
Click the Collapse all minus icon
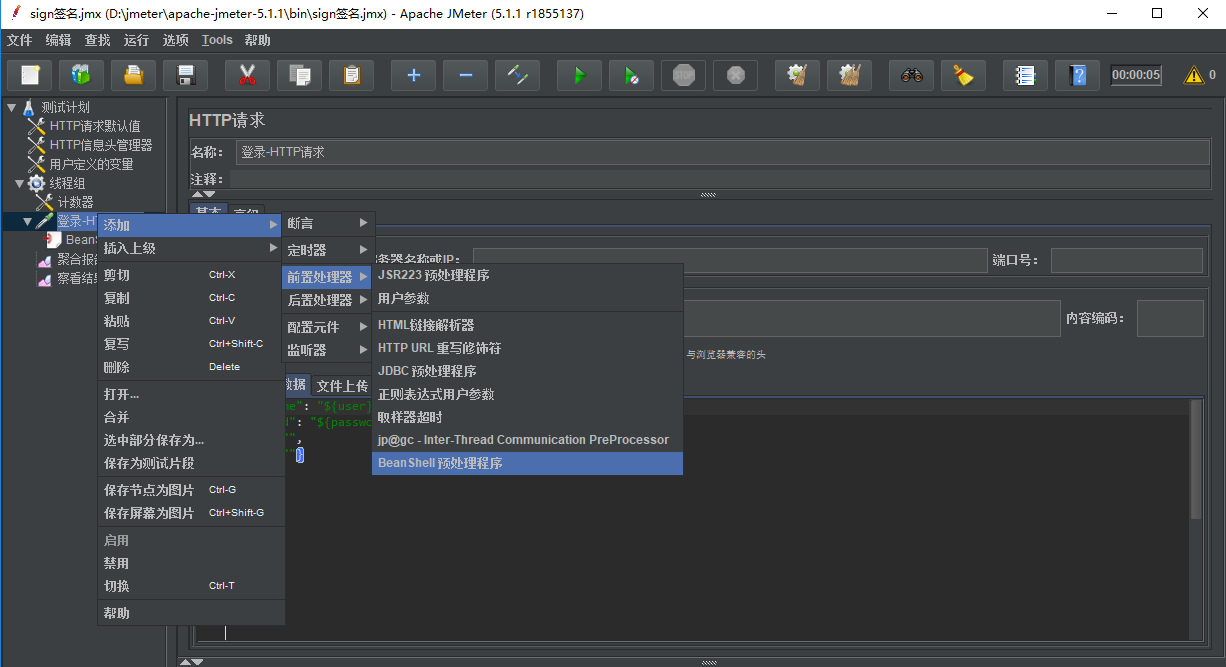[465, 75]
